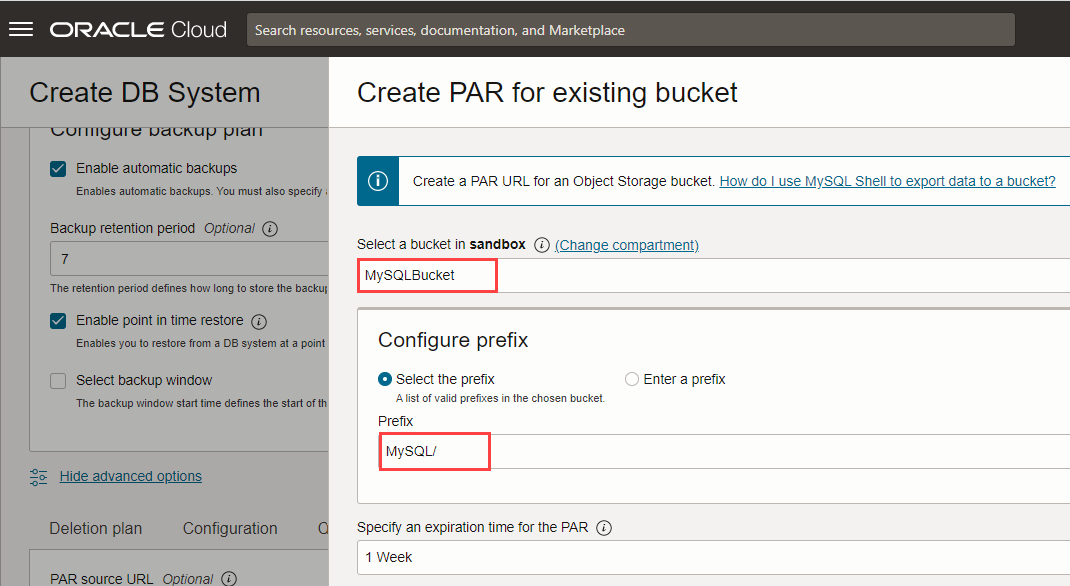Enable Select backup window option
Image resolution: width=1070 pixels, height=586 pixels.
pos(57,380)
